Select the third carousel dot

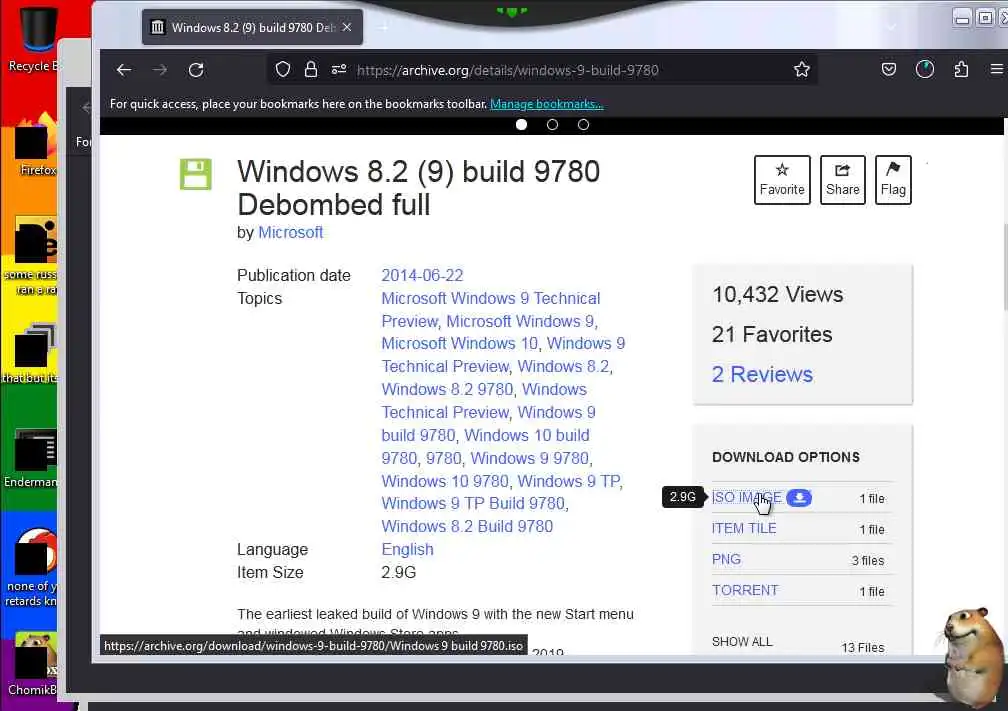tap(583, 125)
